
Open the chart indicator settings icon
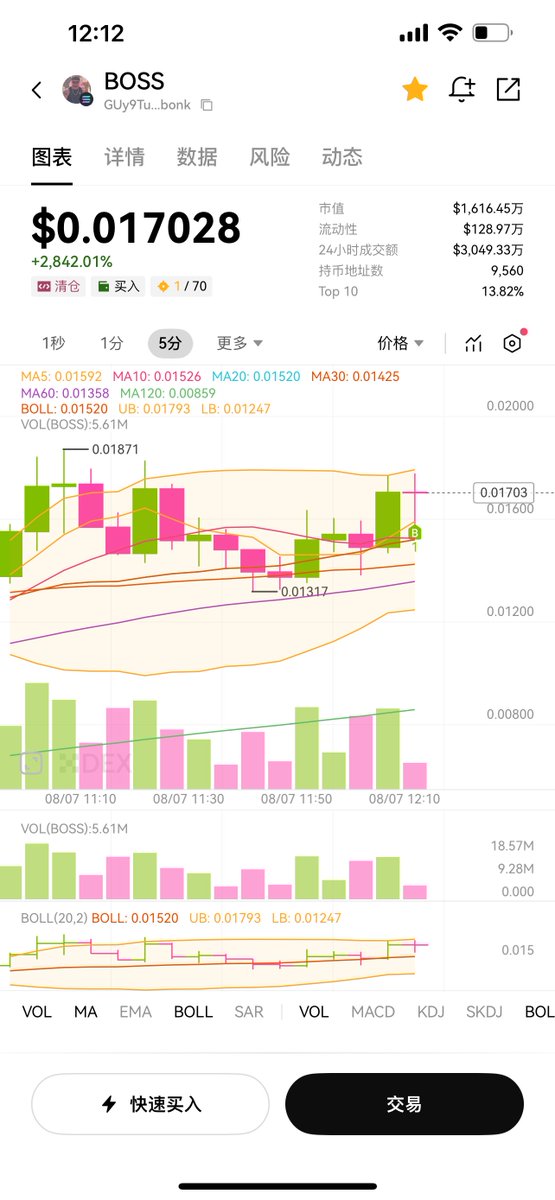point(474,343)
